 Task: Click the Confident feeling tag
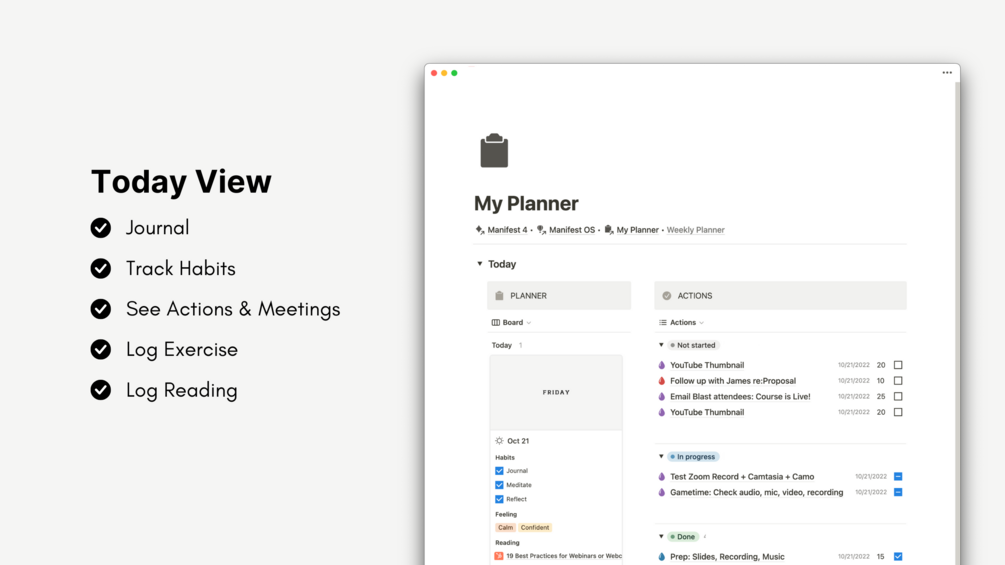coord(535,528)
